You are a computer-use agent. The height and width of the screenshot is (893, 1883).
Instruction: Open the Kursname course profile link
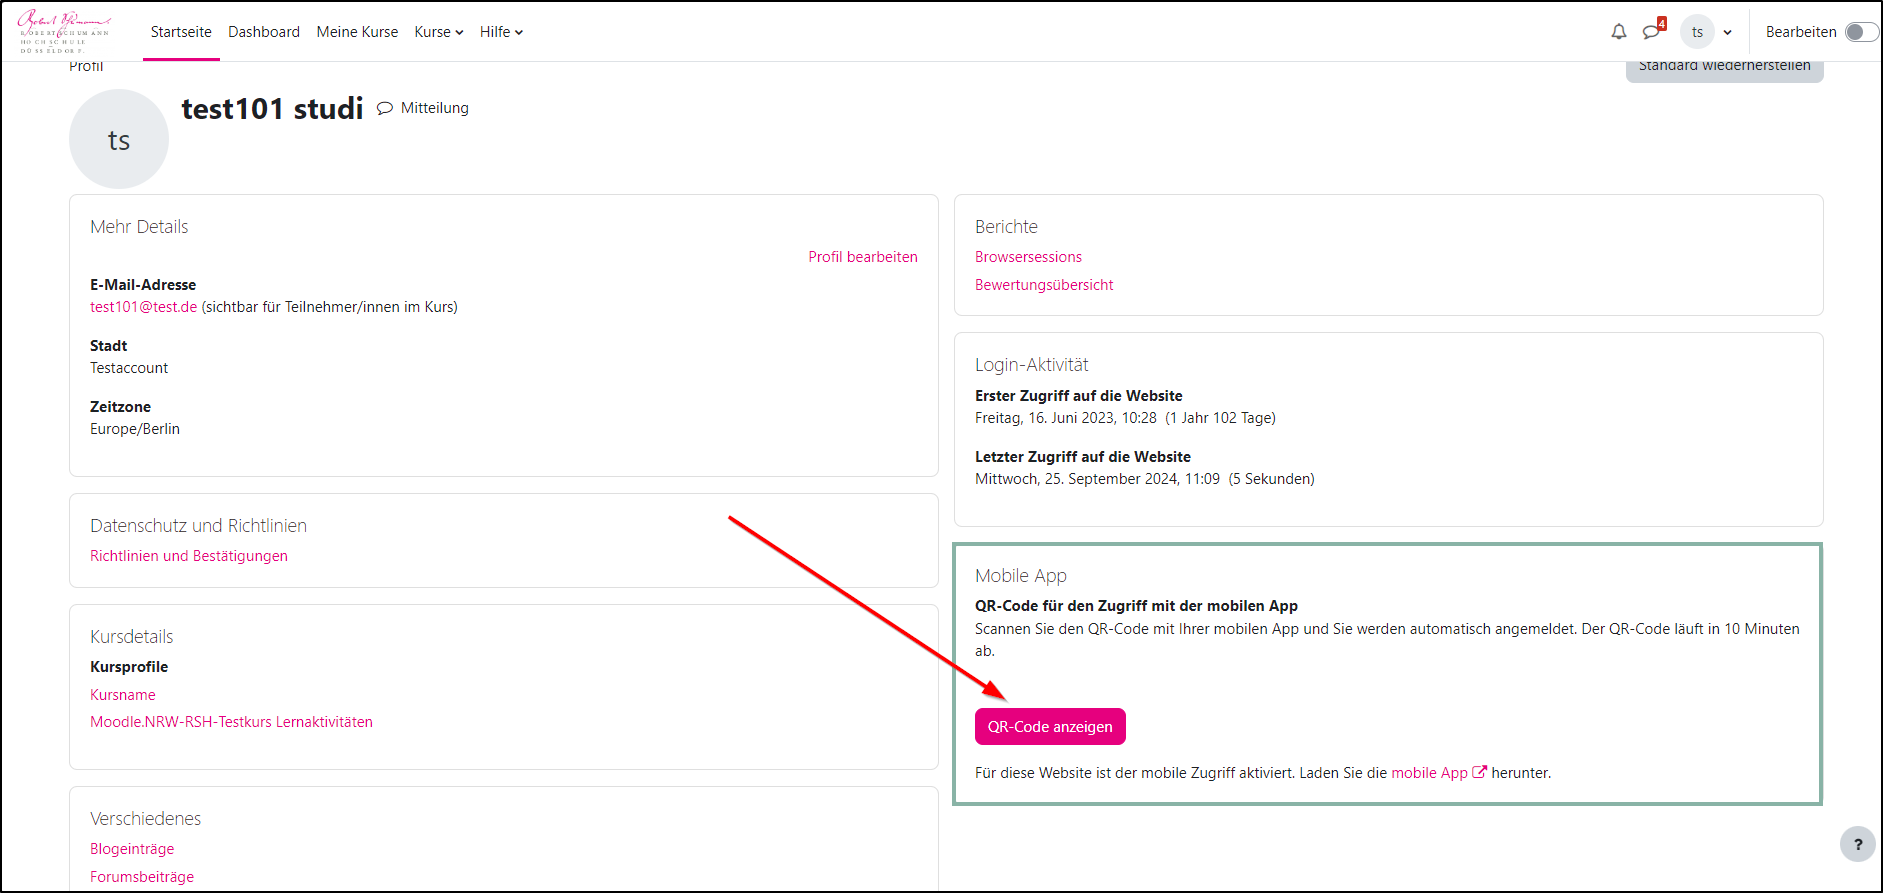click(123, 695)
